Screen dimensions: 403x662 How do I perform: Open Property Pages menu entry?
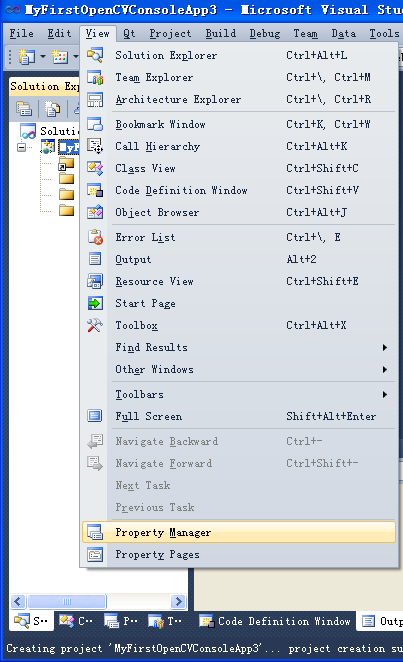239,554
